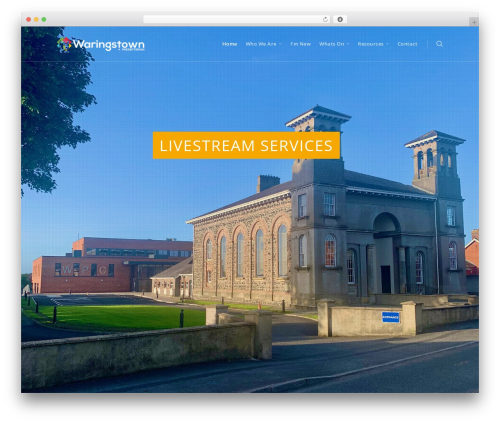This screenshot has height=423, width=500.
Task: Open the search magnifier icon
Action: coord(439,44)
